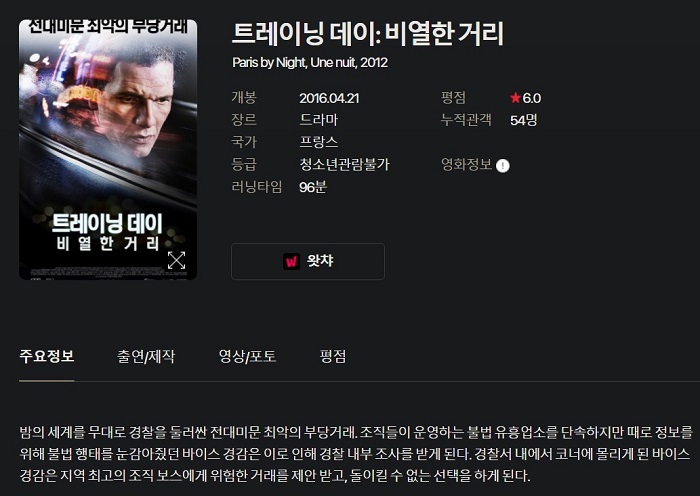Click the 누적관객 54명 audience count
Screen dimensions: 700x496
[x=524, y=120]
